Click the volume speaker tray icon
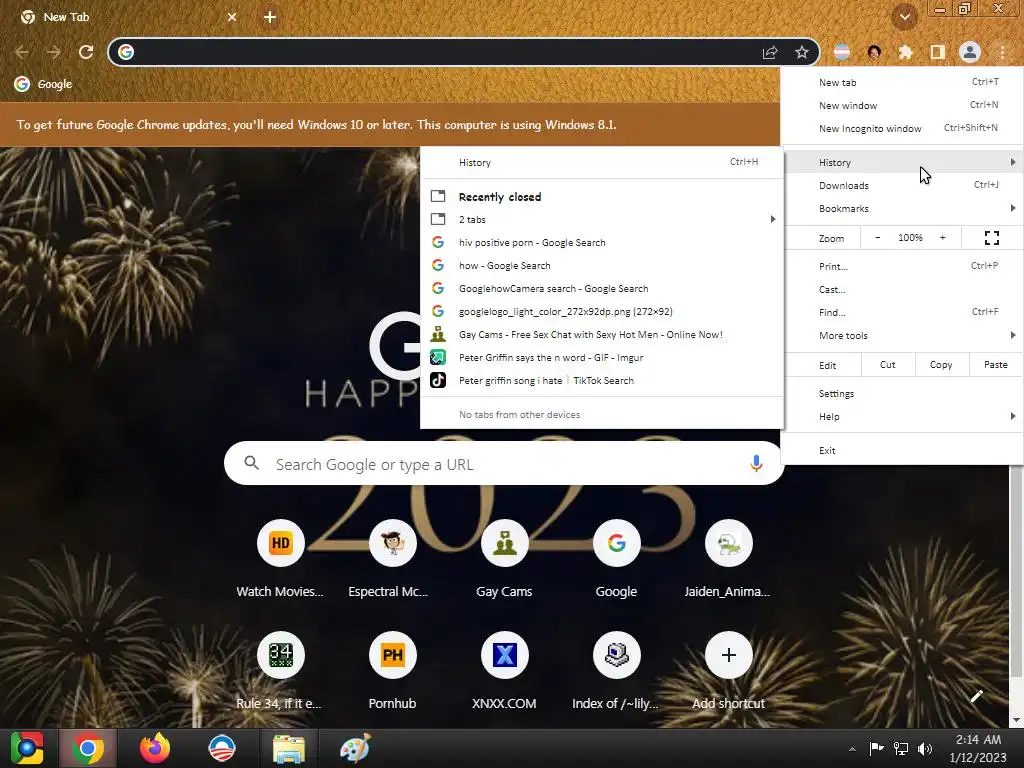This screenshot has width=1024, height=768. [x=925, y=748]
